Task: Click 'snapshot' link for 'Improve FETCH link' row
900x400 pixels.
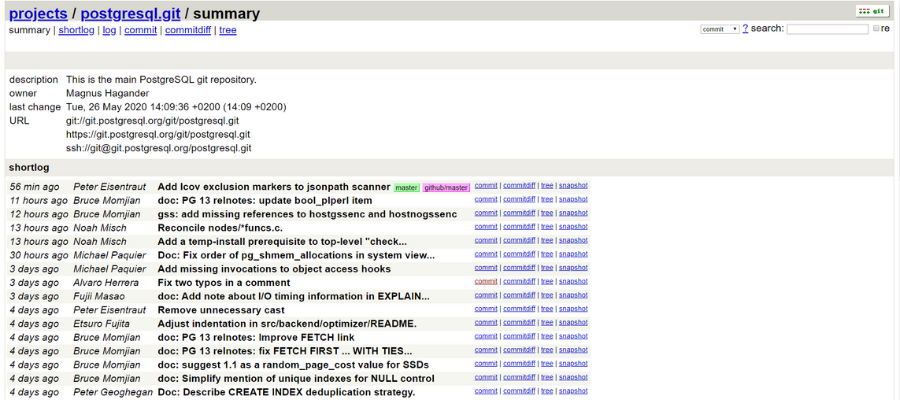Action: [573, 336]
